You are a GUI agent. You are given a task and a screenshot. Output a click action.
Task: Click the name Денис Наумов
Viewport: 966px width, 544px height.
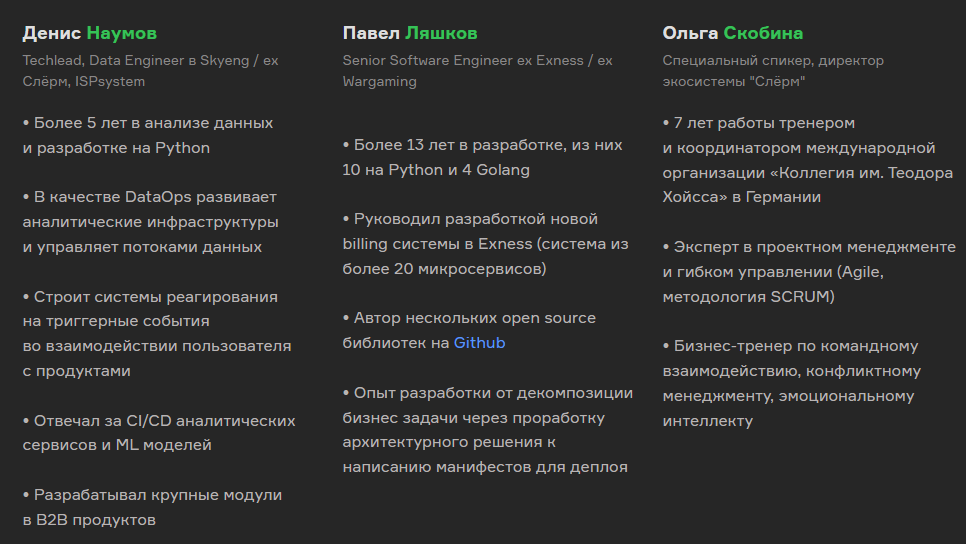(90, 33)
